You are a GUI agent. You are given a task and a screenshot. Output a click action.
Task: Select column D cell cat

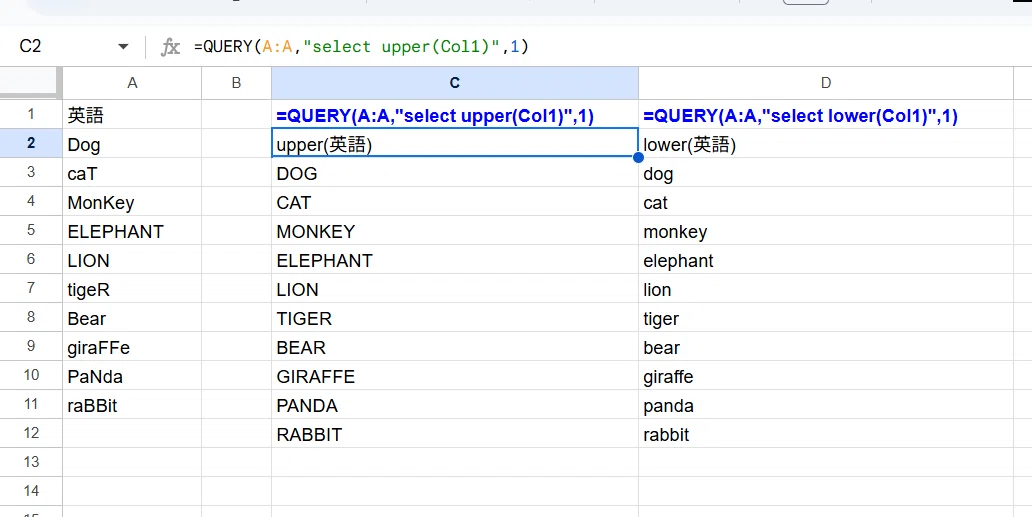(825, 202)
